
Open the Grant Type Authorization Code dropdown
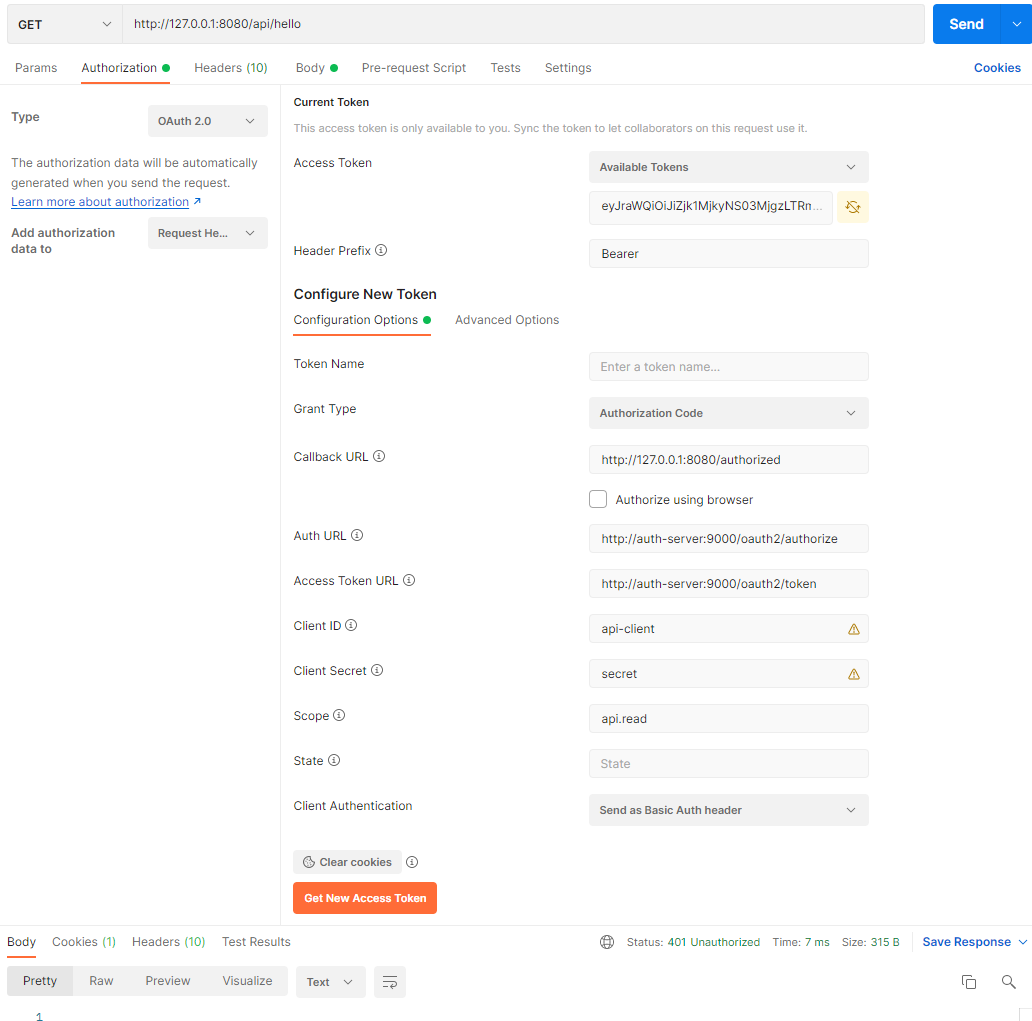pos(729,413)
